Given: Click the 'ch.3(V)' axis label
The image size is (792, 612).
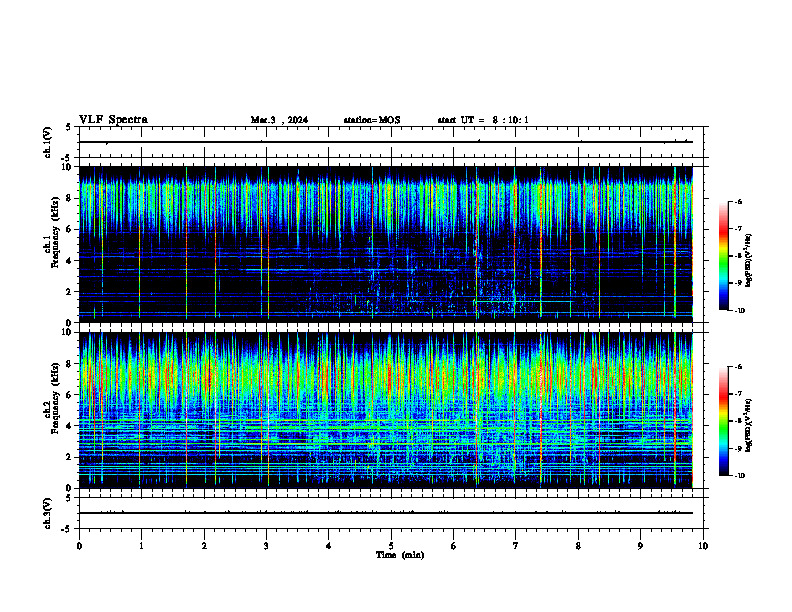Looking at the screenshot, I should pyautogui.click(x=47, y=513).
